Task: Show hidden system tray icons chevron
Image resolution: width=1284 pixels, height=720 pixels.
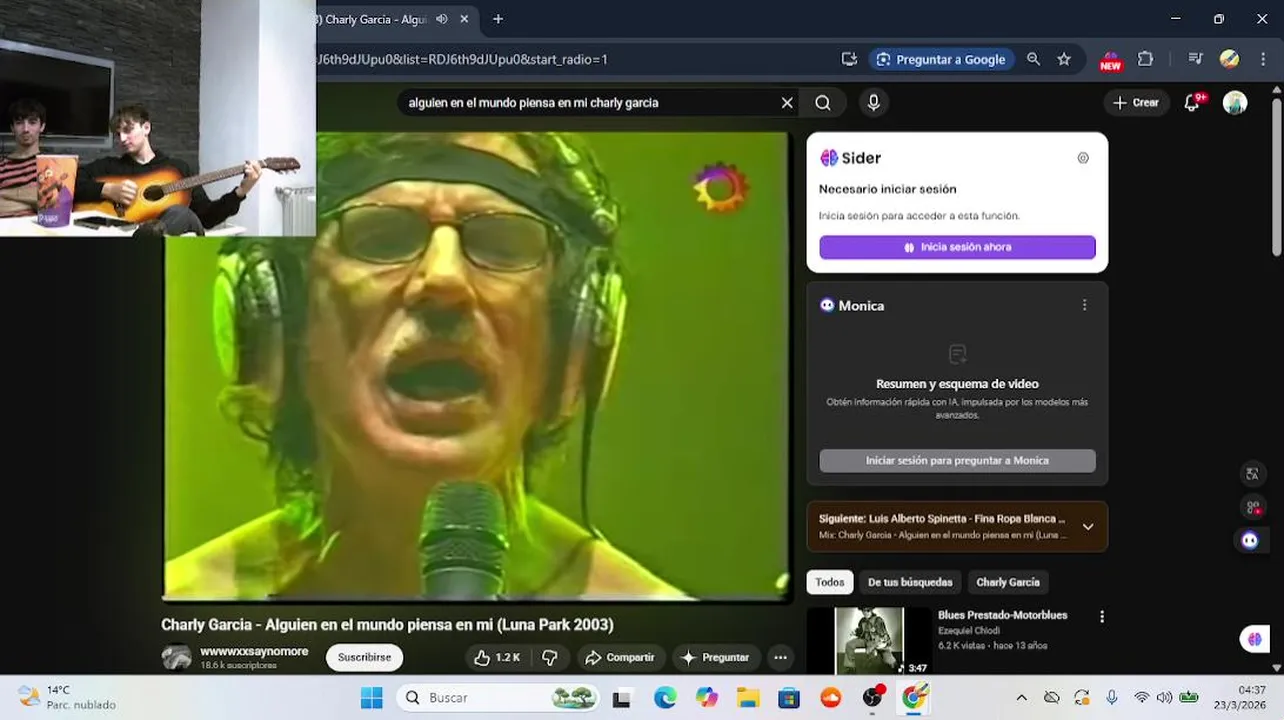Action: 1021,698
